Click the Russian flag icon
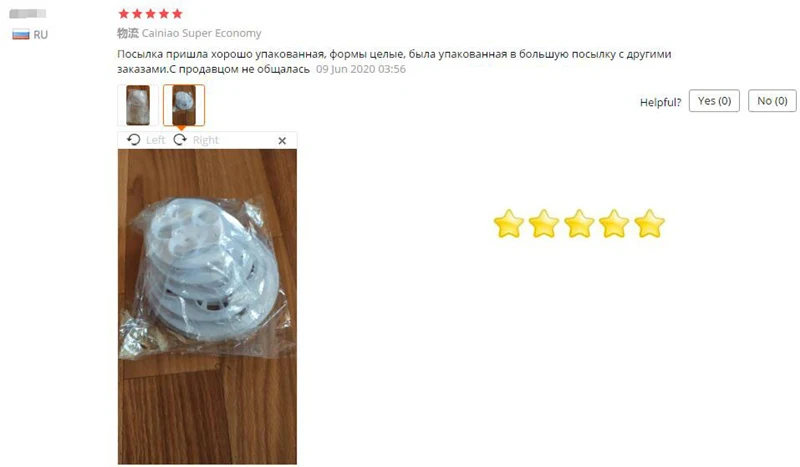Screen dimensions: 800x467 (21, 35)
